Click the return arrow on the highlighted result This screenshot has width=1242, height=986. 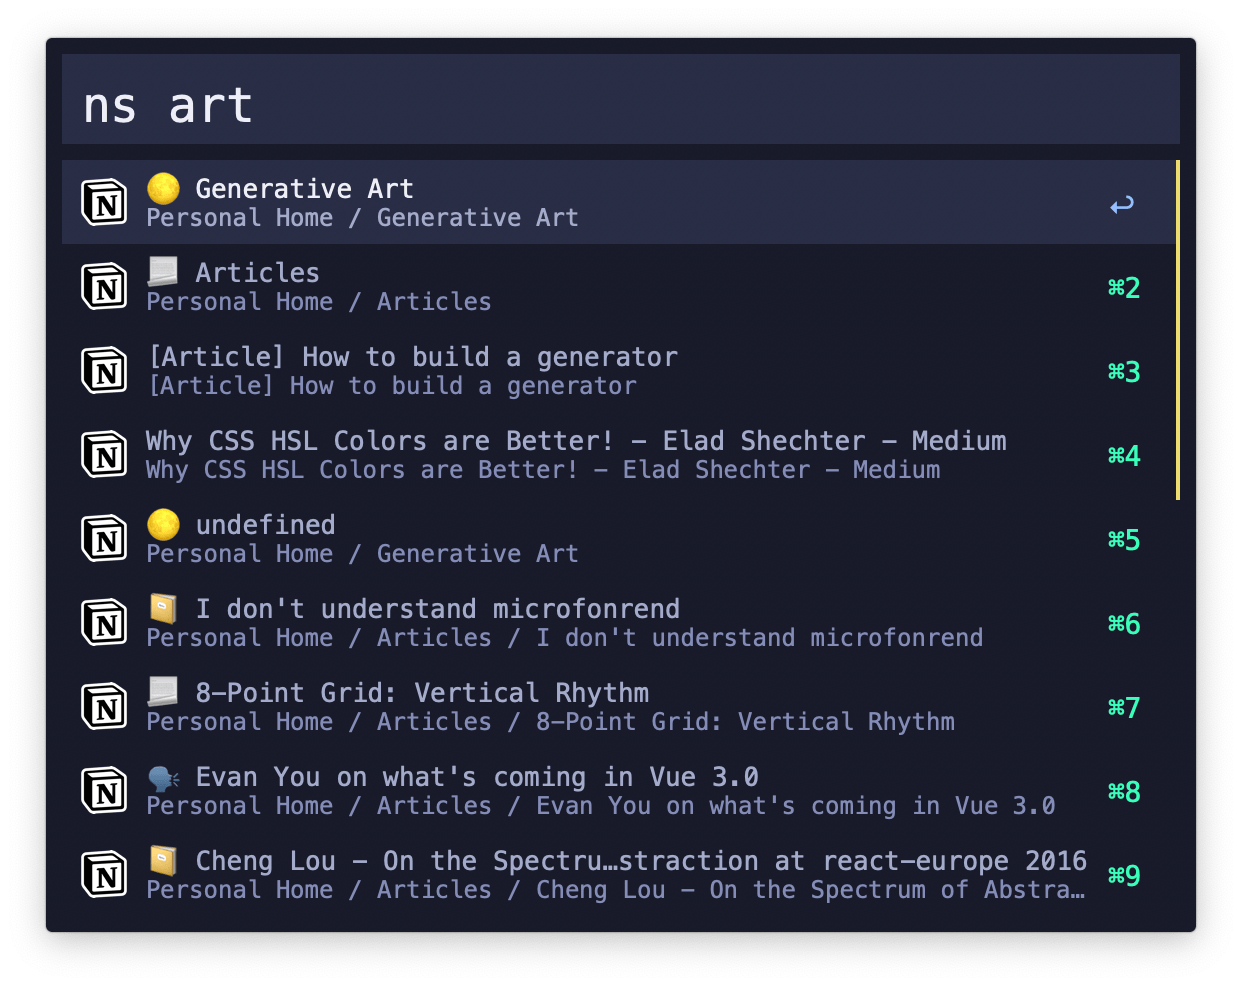tap(1121, 202)
